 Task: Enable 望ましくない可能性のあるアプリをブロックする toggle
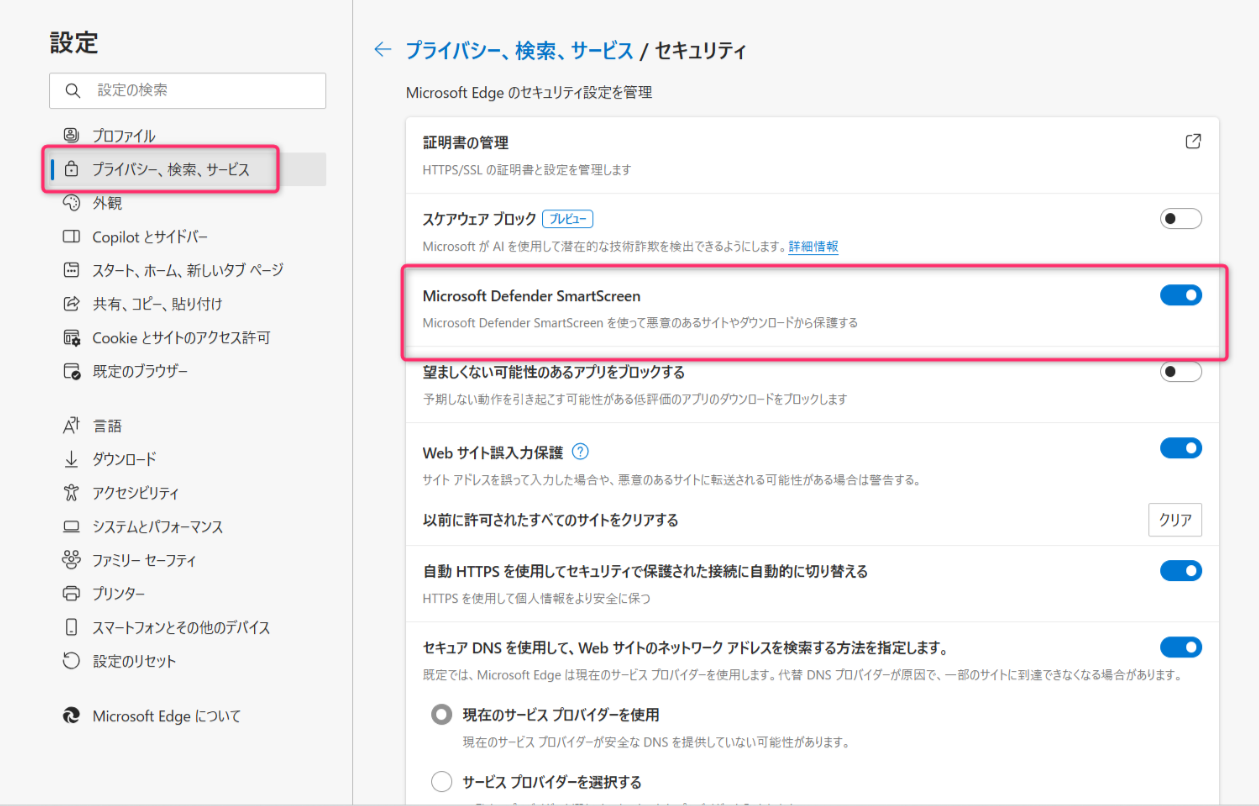click(x=1181, y=372)
